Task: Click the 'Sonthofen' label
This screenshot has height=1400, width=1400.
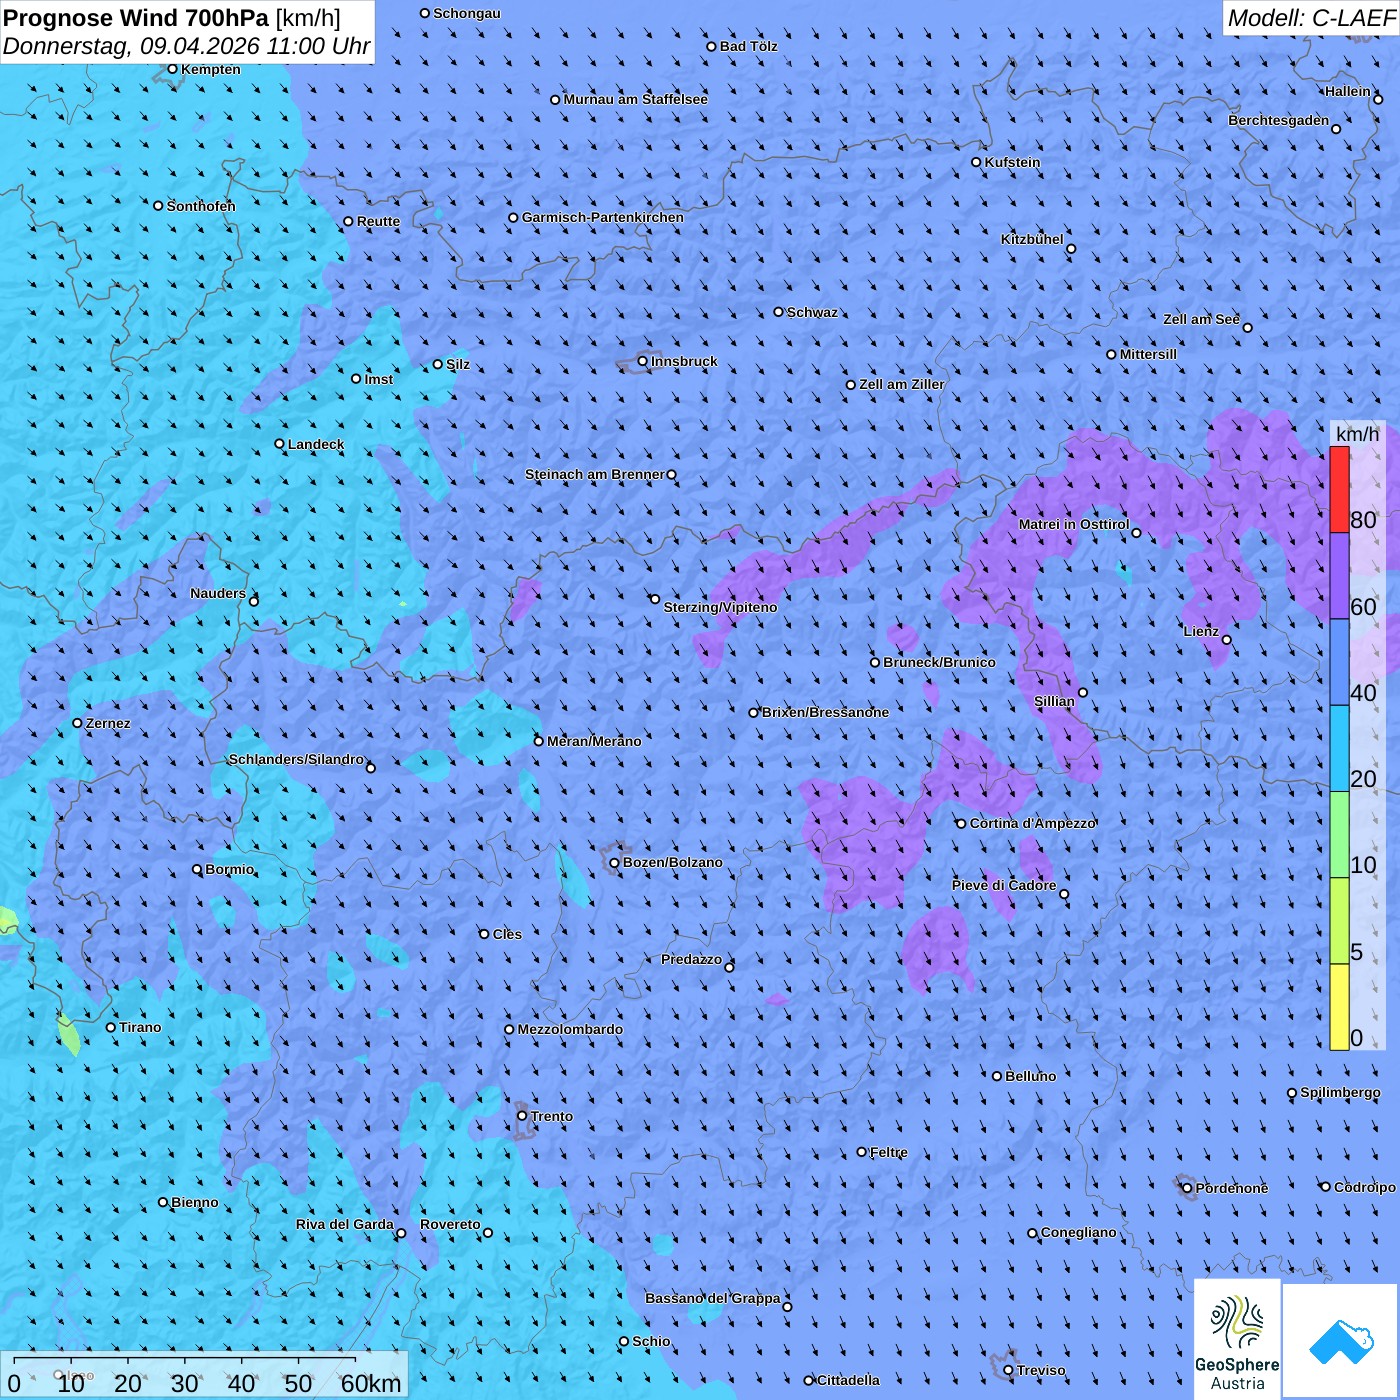Action: tap(201, 206)
